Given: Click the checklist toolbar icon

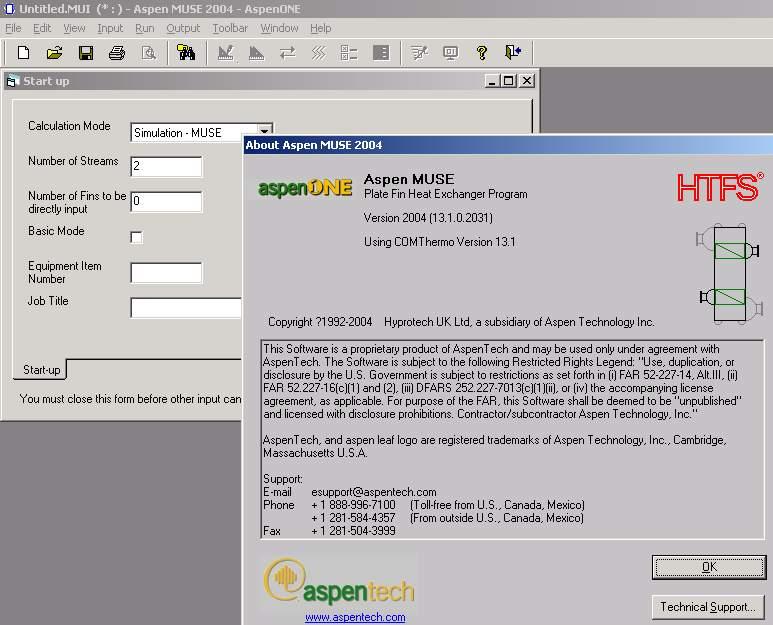Looking at the screenshot, I should point(350,52).
